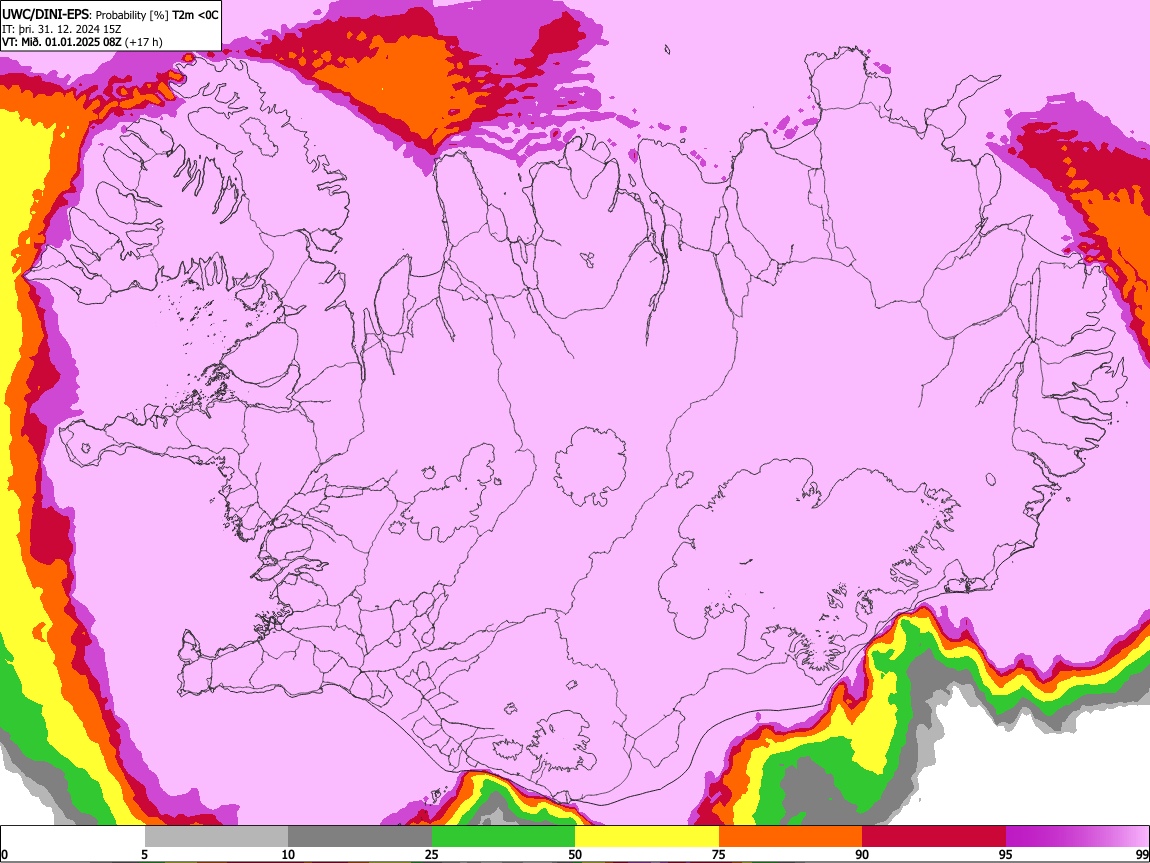Click the IT initialization time line
1150x863 pixels.
pyautogui.click(x=62, y=29)
